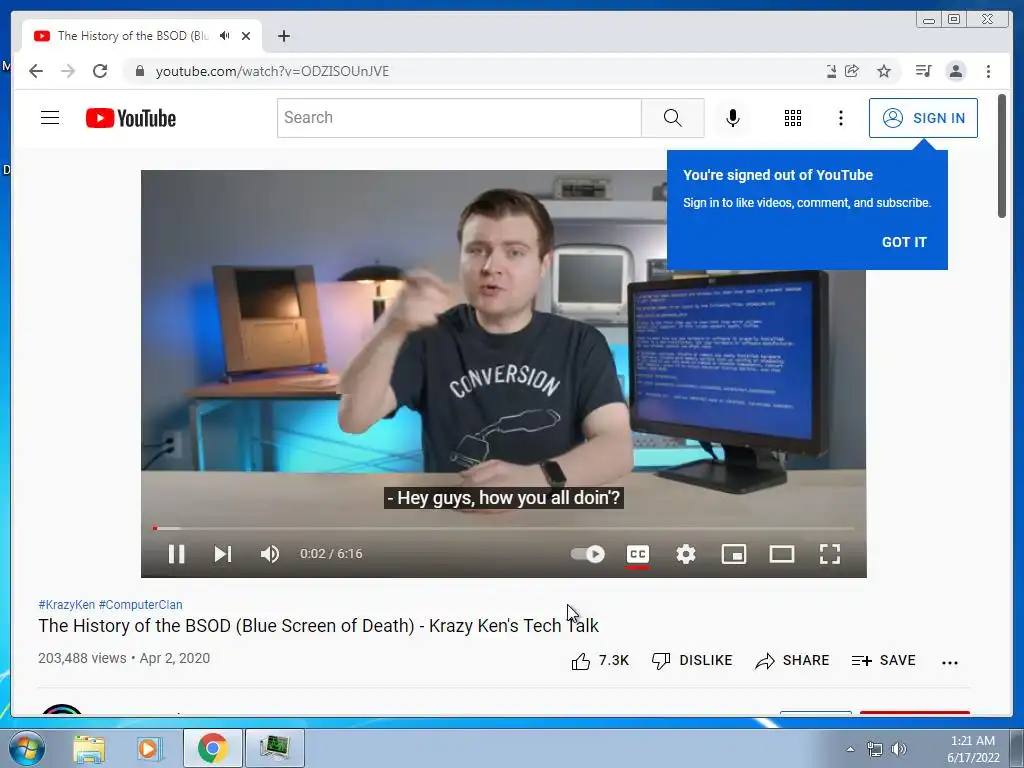Screen dimensions: 1024x768
Task: Click the search magnifier button
Action: pos(673,118)
